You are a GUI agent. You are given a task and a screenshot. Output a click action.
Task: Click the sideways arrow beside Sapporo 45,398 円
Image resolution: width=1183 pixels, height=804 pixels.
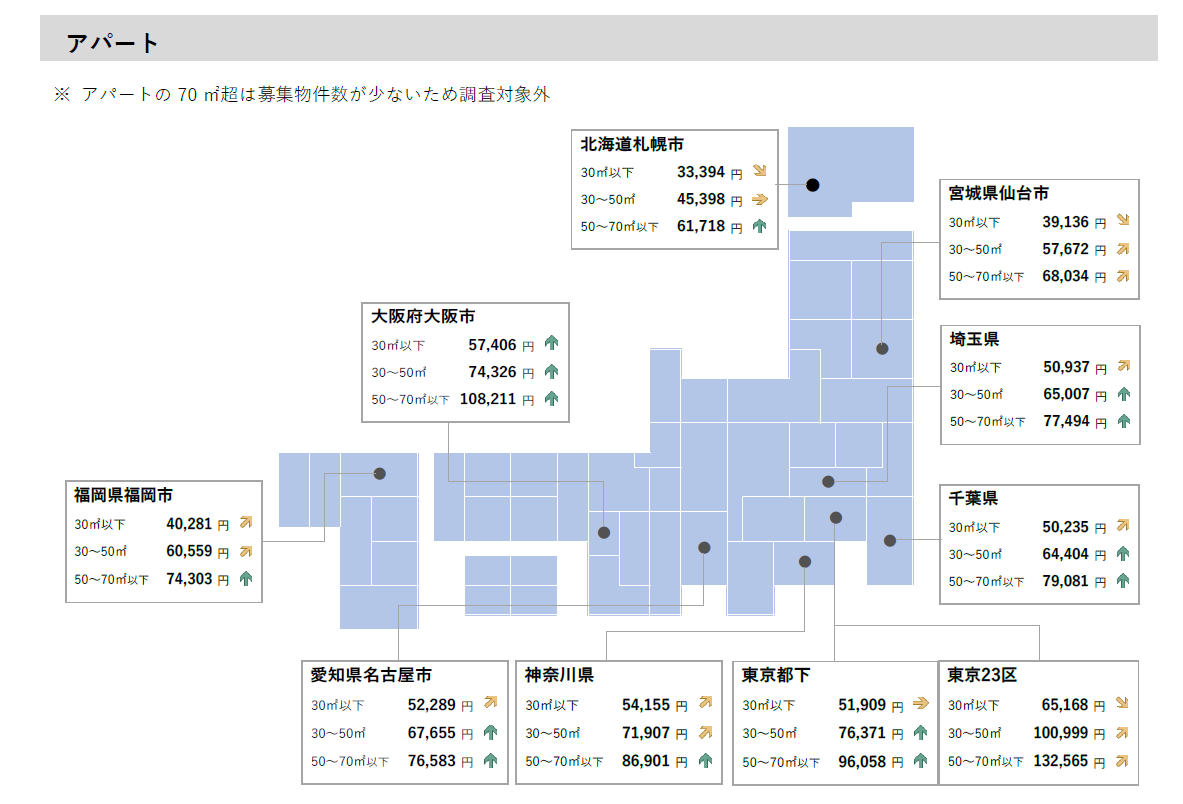tap(759, 199)
